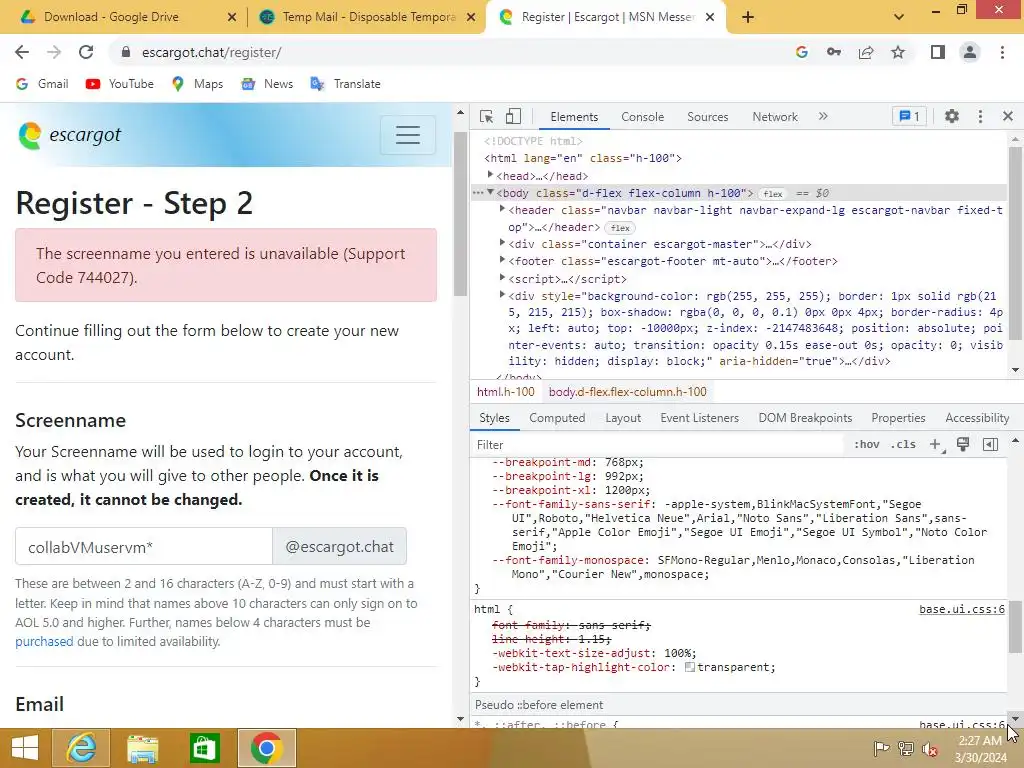Open the Chrome three-dot menu
1024x768 pixels.
pos(1002,52)
